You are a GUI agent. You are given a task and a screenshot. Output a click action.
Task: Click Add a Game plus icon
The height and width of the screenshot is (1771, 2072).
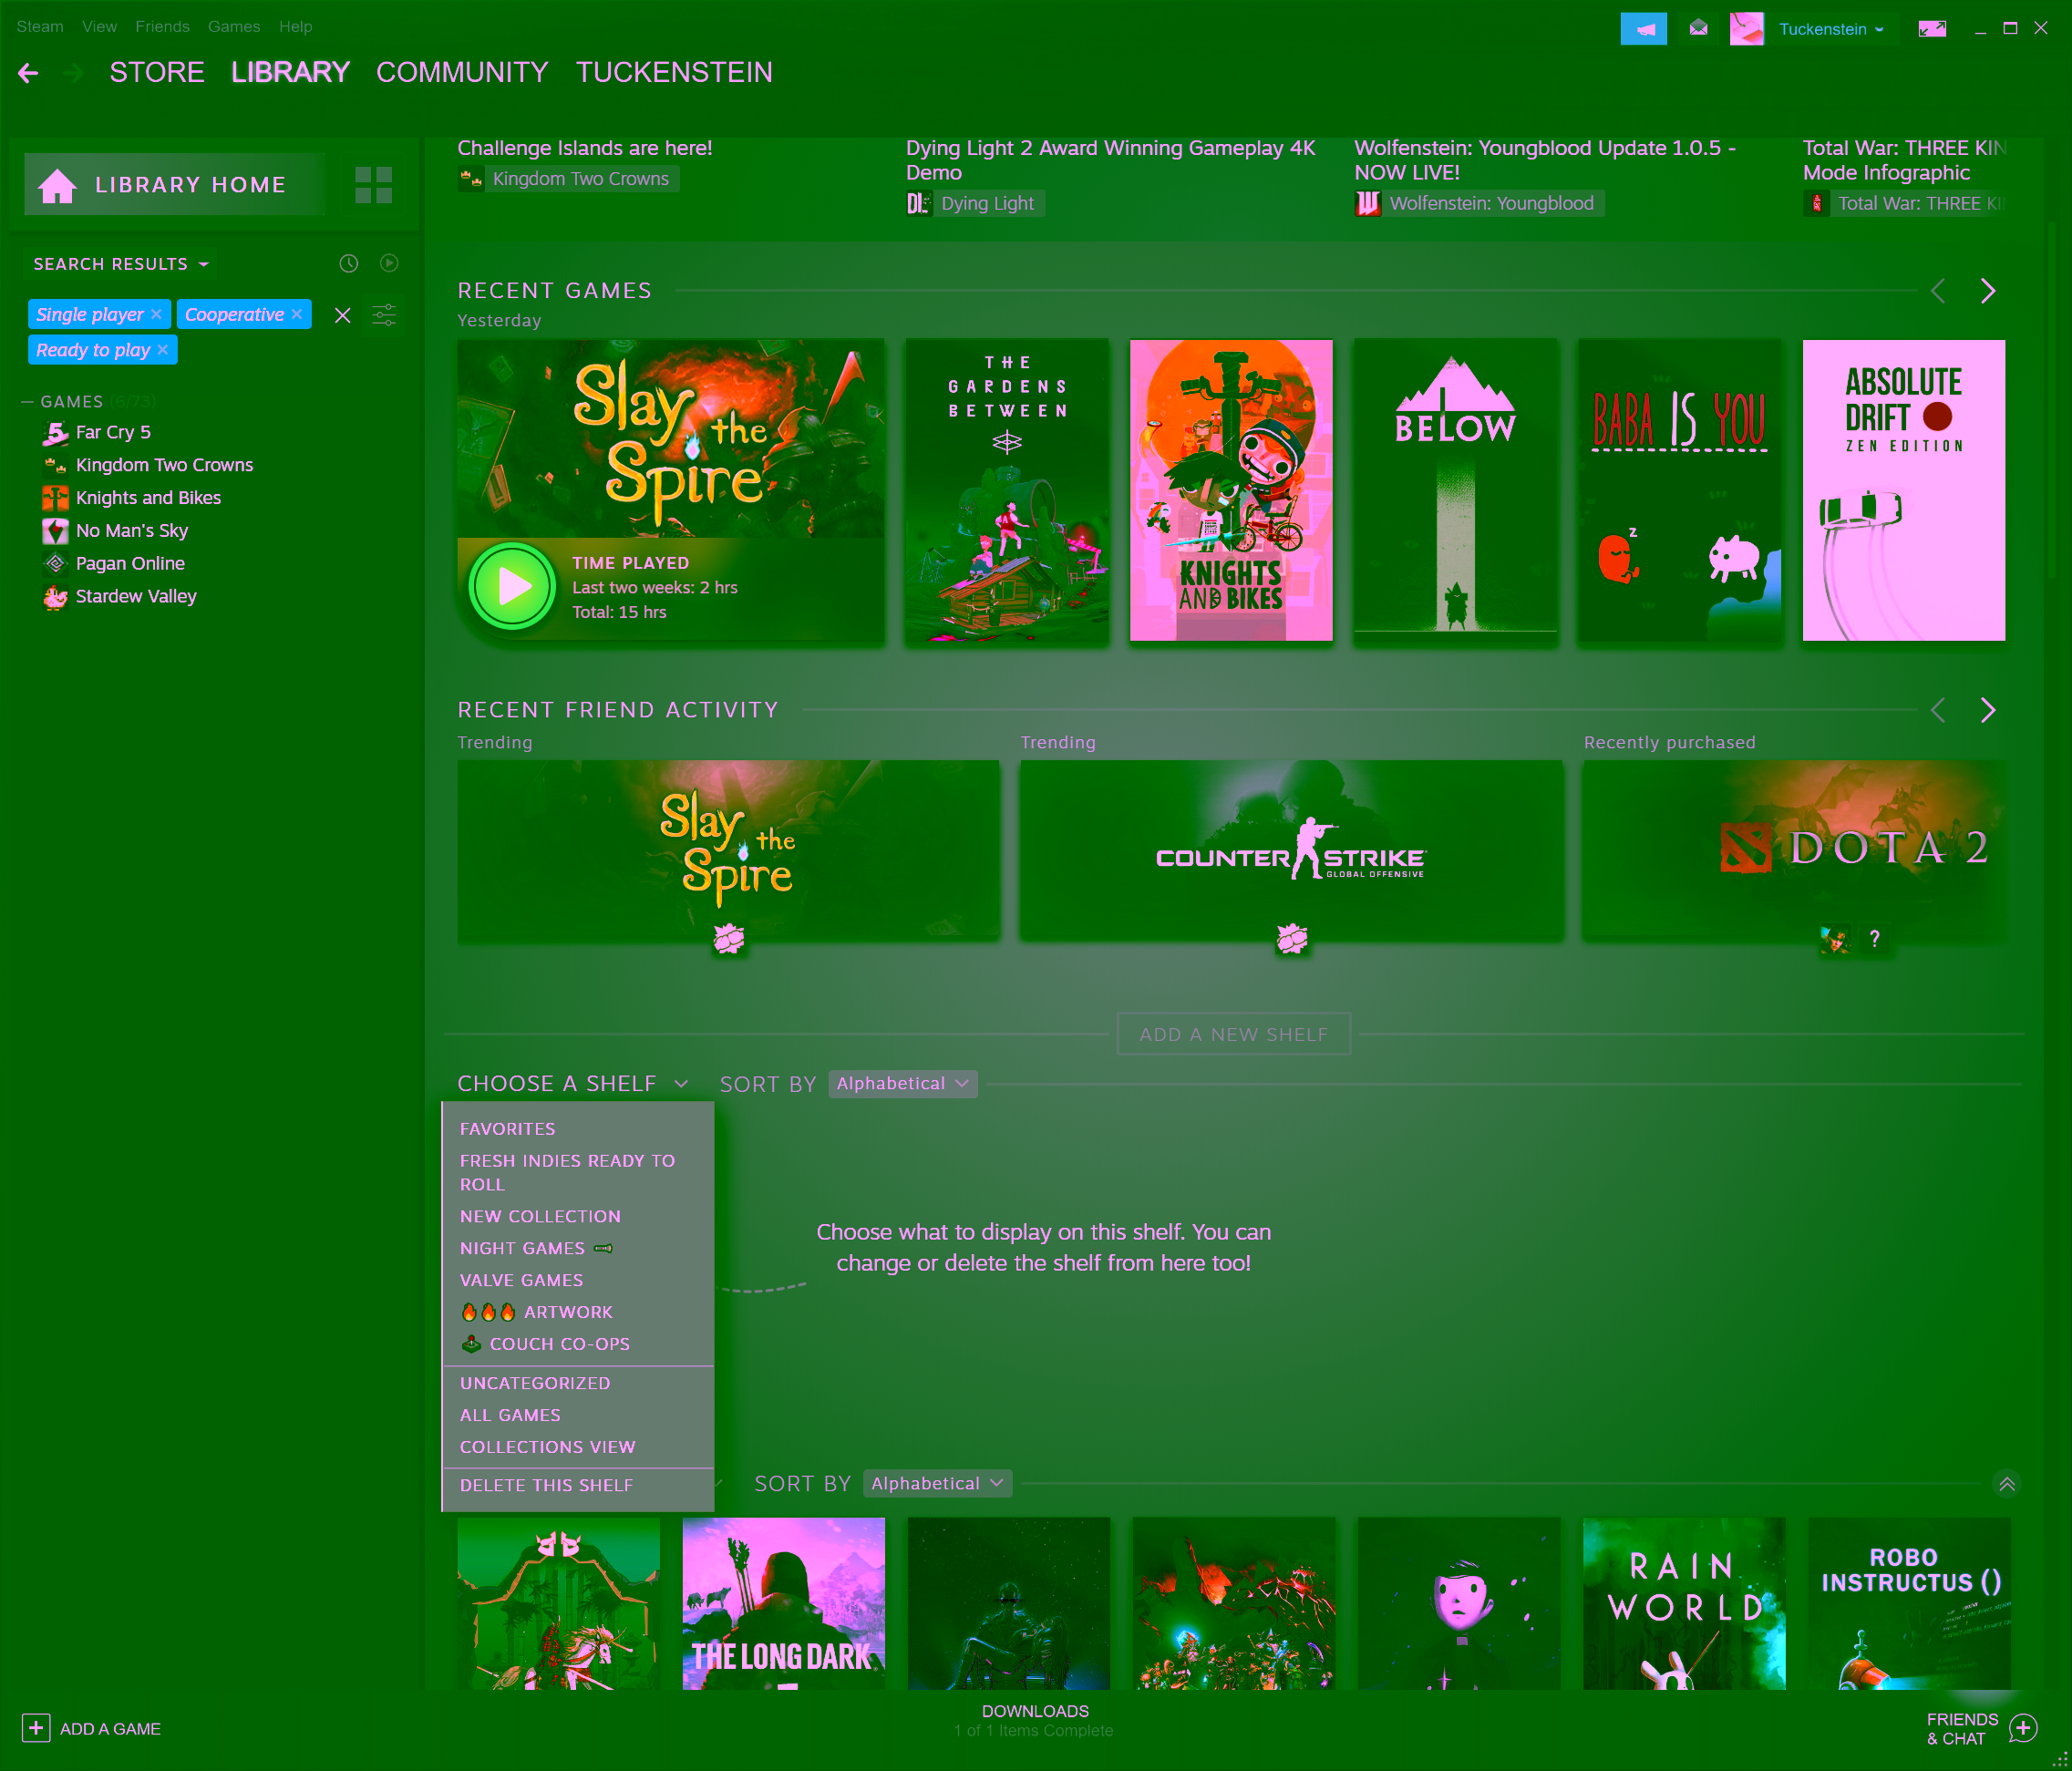pos(36,1729)
